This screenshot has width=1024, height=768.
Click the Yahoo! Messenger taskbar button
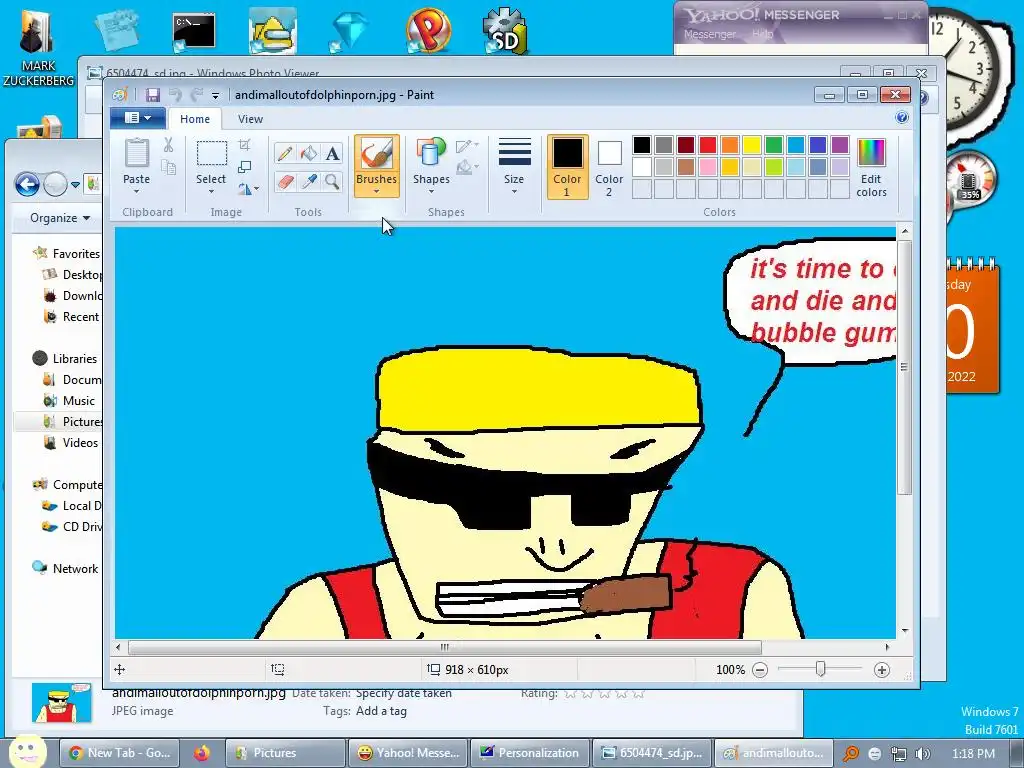[408, 753]
